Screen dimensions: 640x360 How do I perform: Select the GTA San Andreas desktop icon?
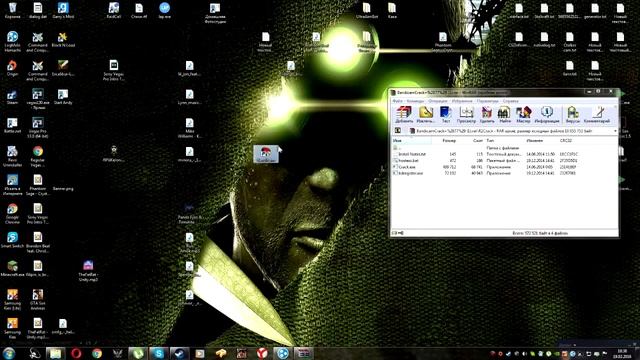[38, 300]
